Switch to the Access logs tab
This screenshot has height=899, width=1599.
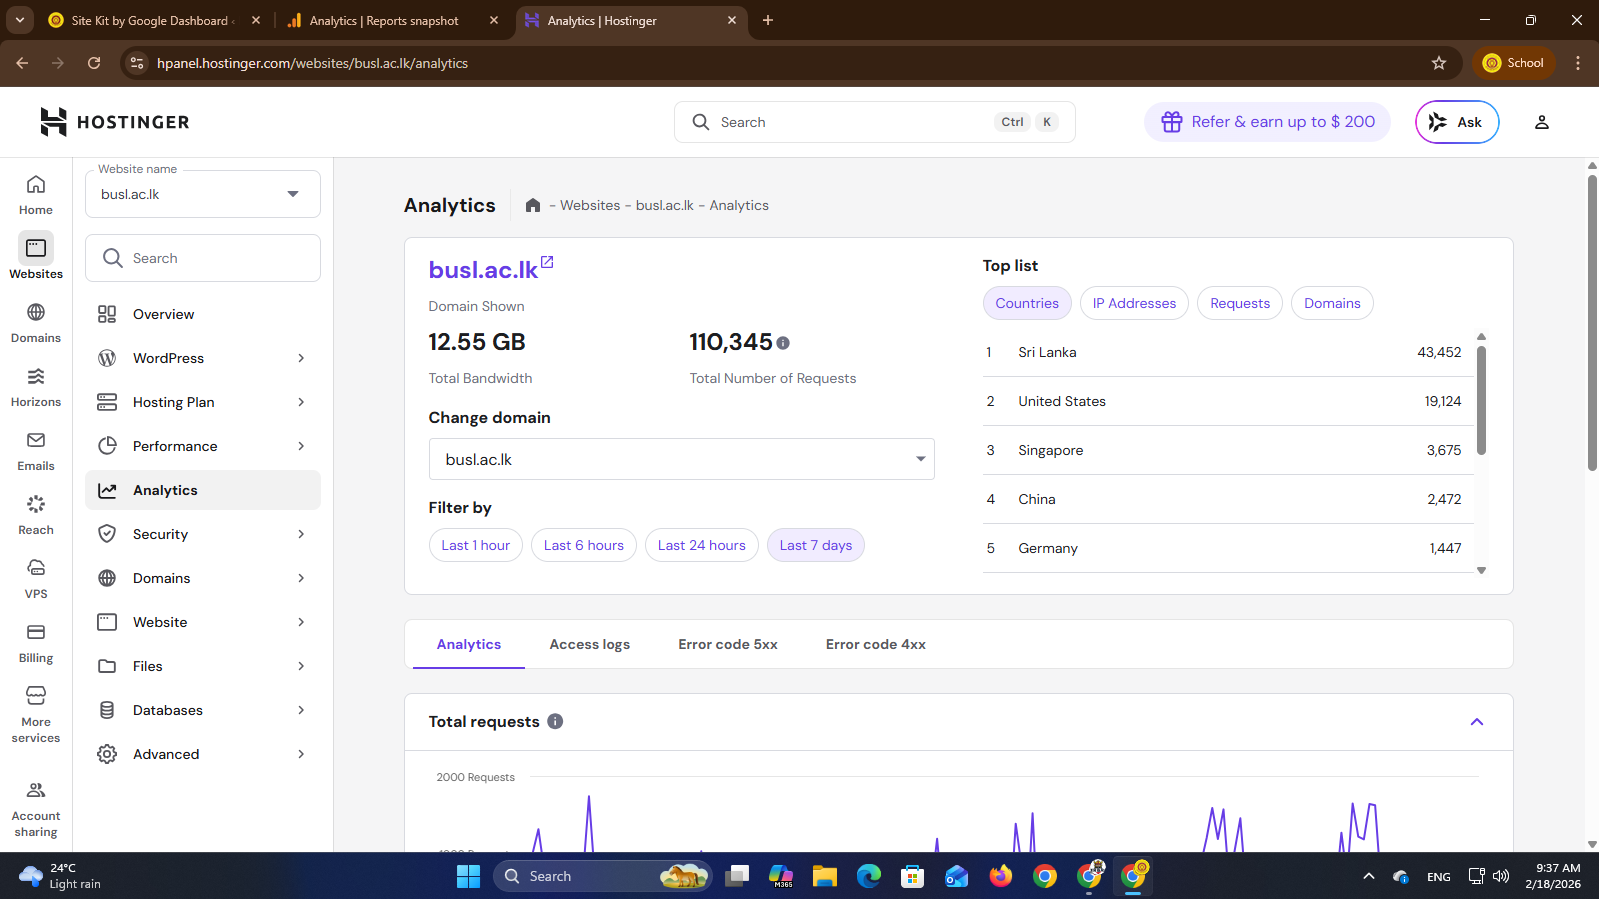pyautogui.click(x=589, y=644)
